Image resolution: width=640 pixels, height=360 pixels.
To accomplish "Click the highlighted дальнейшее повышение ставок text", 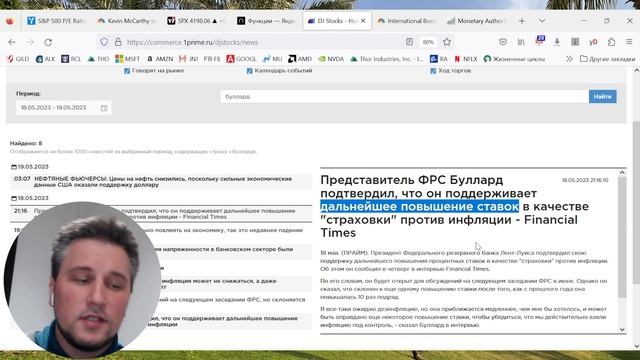I will 419,207.
